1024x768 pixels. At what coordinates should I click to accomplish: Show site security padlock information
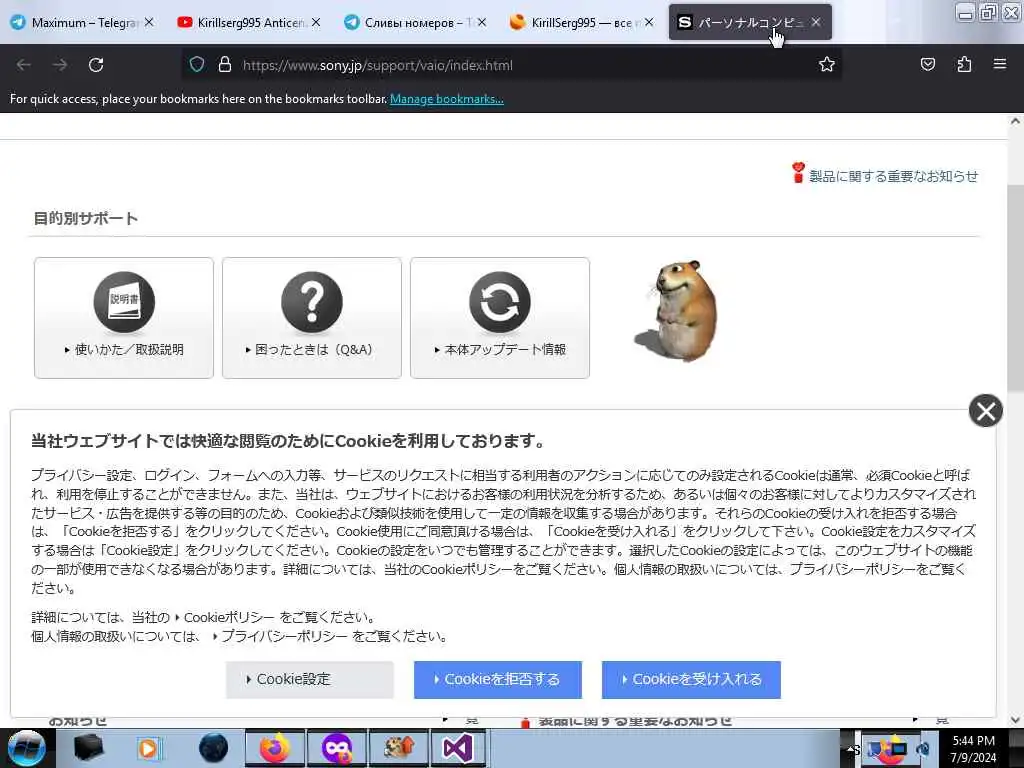(225, 65)
